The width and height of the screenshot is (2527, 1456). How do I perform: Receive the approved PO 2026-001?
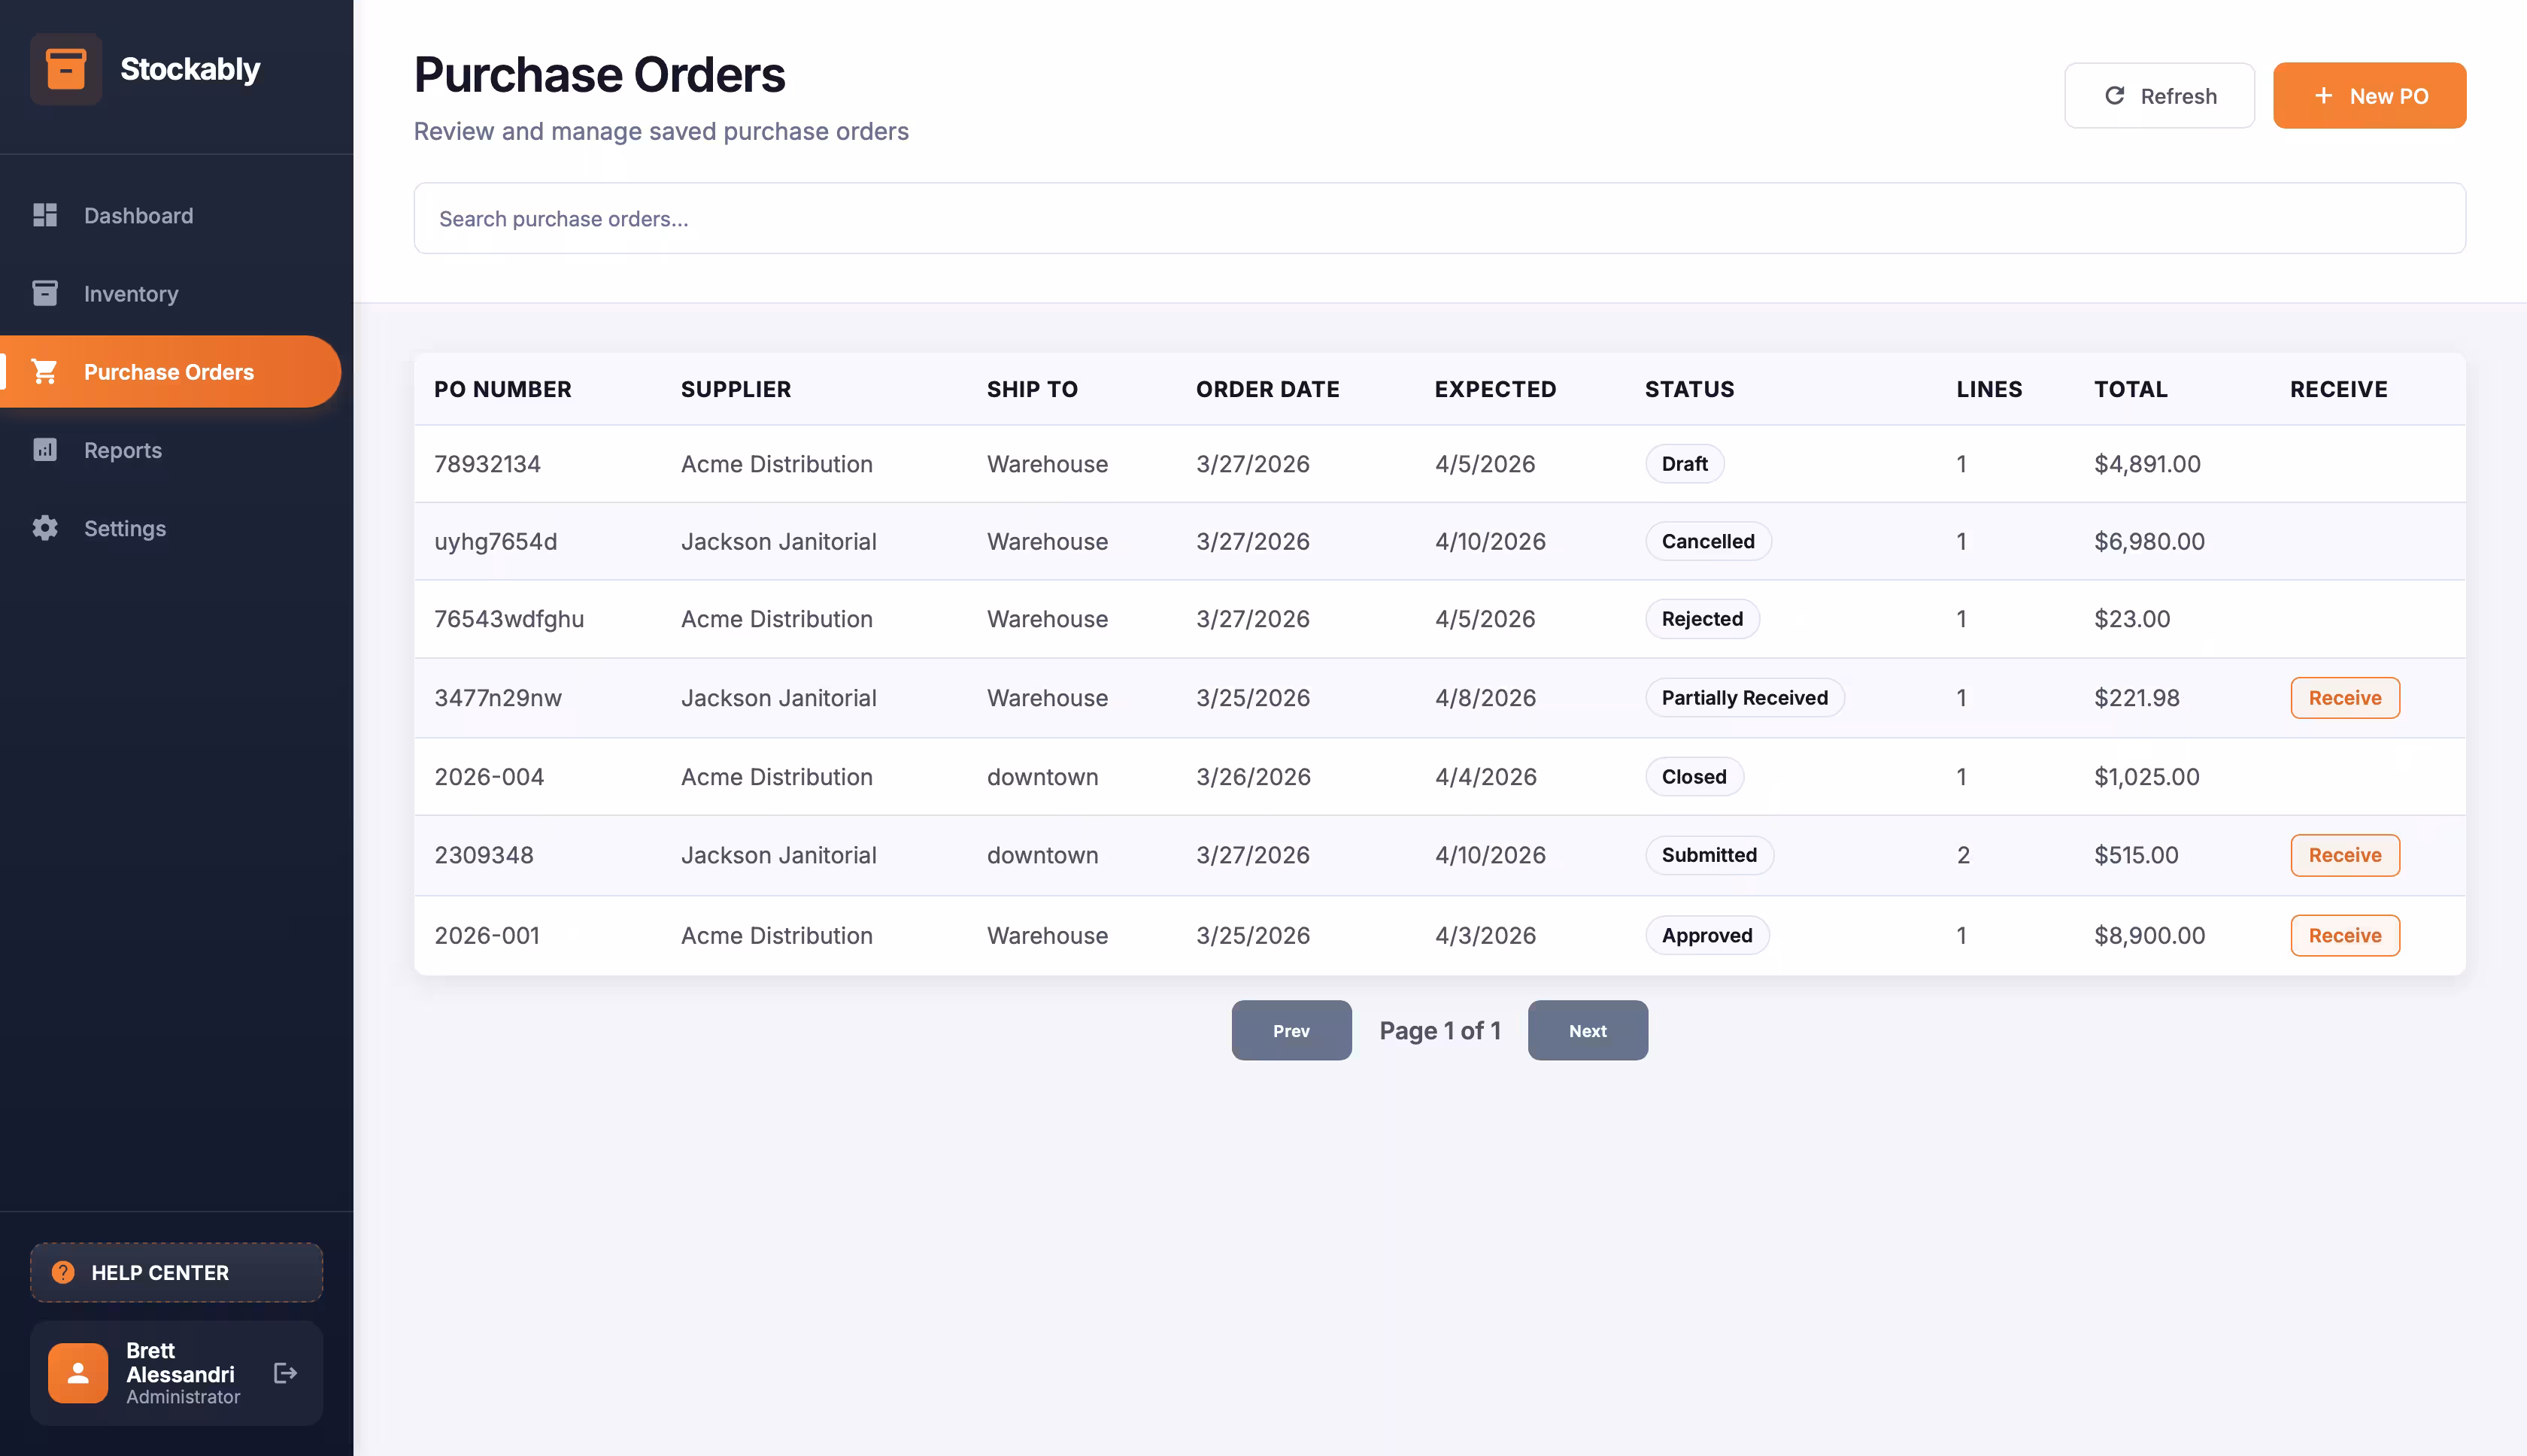[x=2344, y=935]
